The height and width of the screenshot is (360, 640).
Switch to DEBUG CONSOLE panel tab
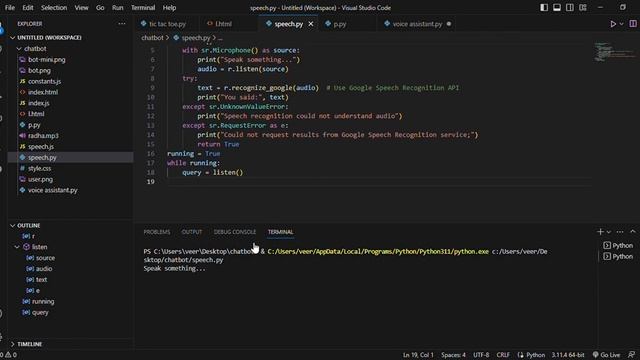coord(235,232)
